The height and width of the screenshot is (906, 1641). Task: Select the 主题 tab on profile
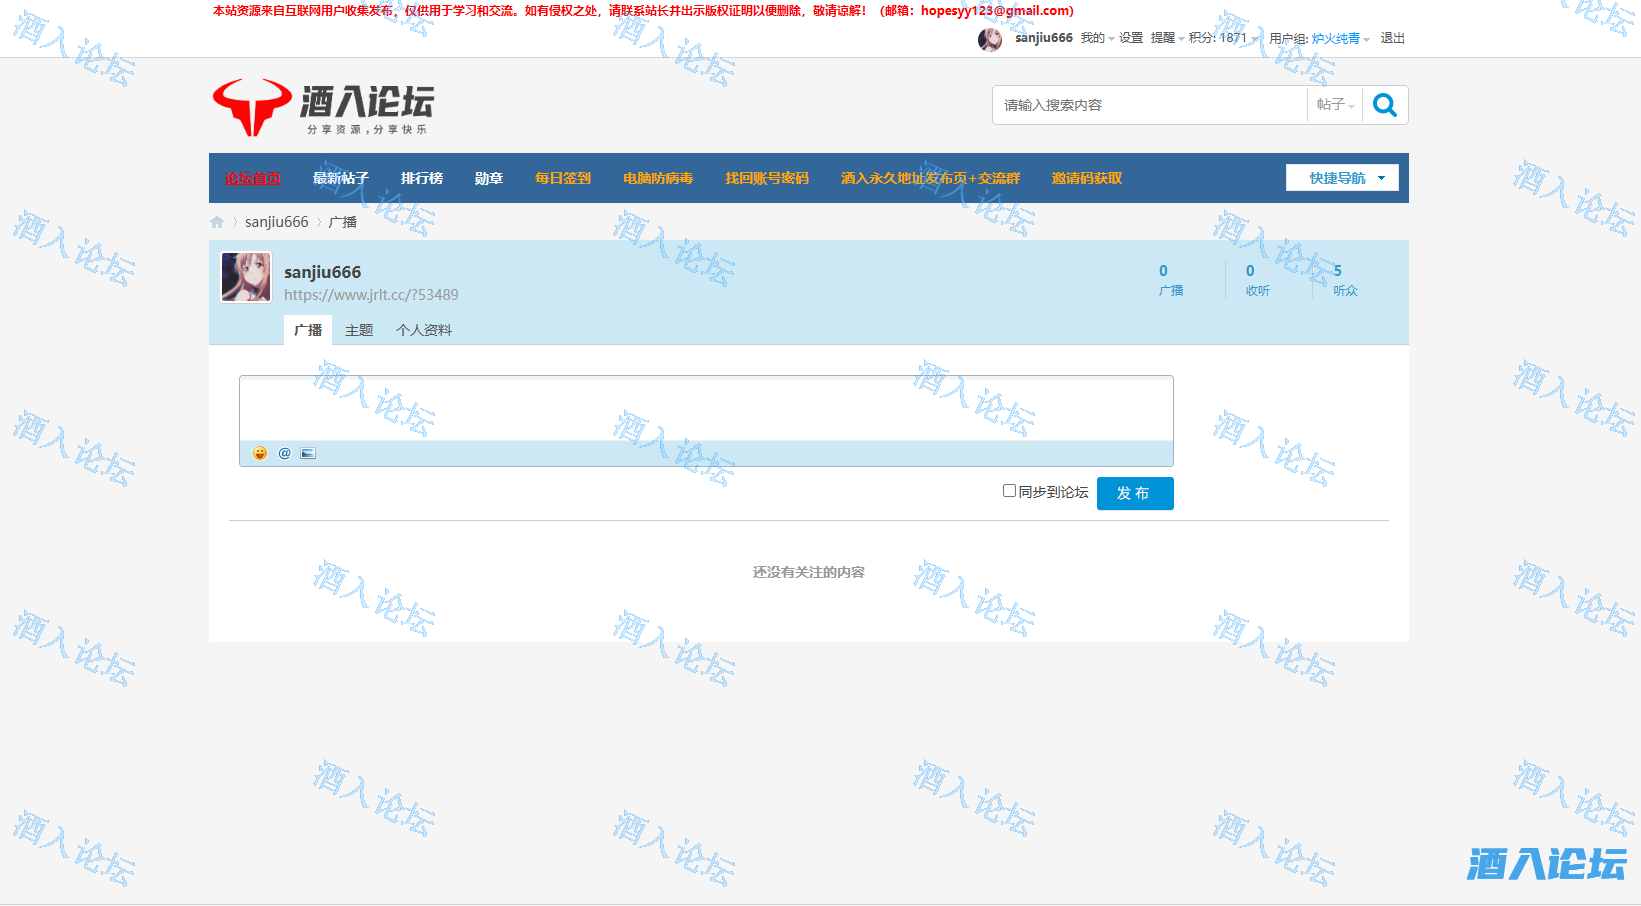[358, 330]
